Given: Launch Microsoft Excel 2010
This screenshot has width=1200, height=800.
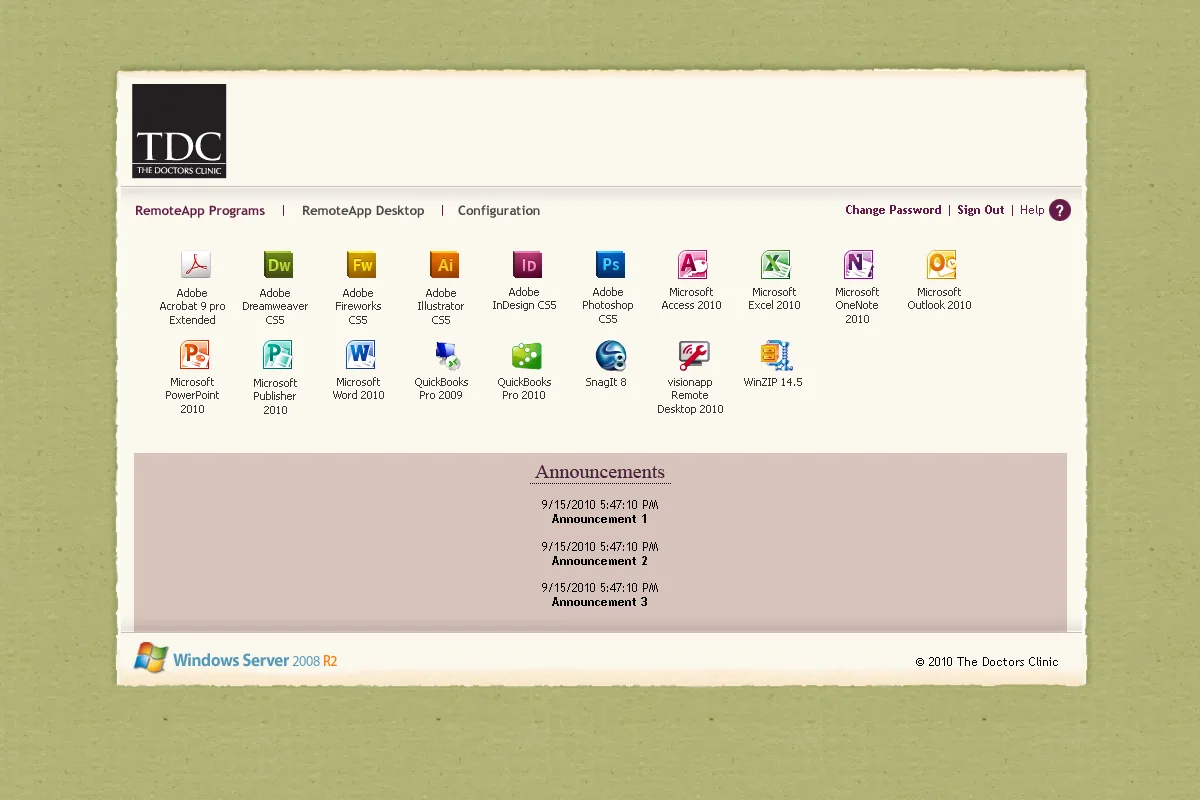Looking at the screenshot, I should click(x=776, y=264).
